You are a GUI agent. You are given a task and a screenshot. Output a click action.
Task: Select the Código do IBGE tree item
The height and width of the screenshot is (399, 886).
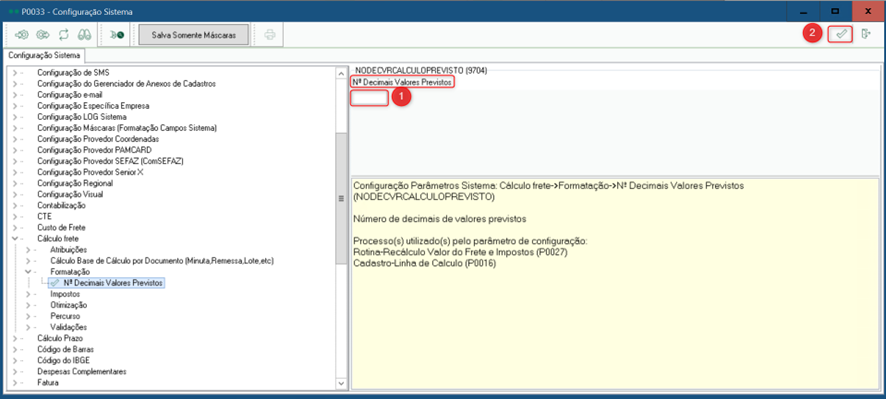pyautogui.click(x=63, y=361)
